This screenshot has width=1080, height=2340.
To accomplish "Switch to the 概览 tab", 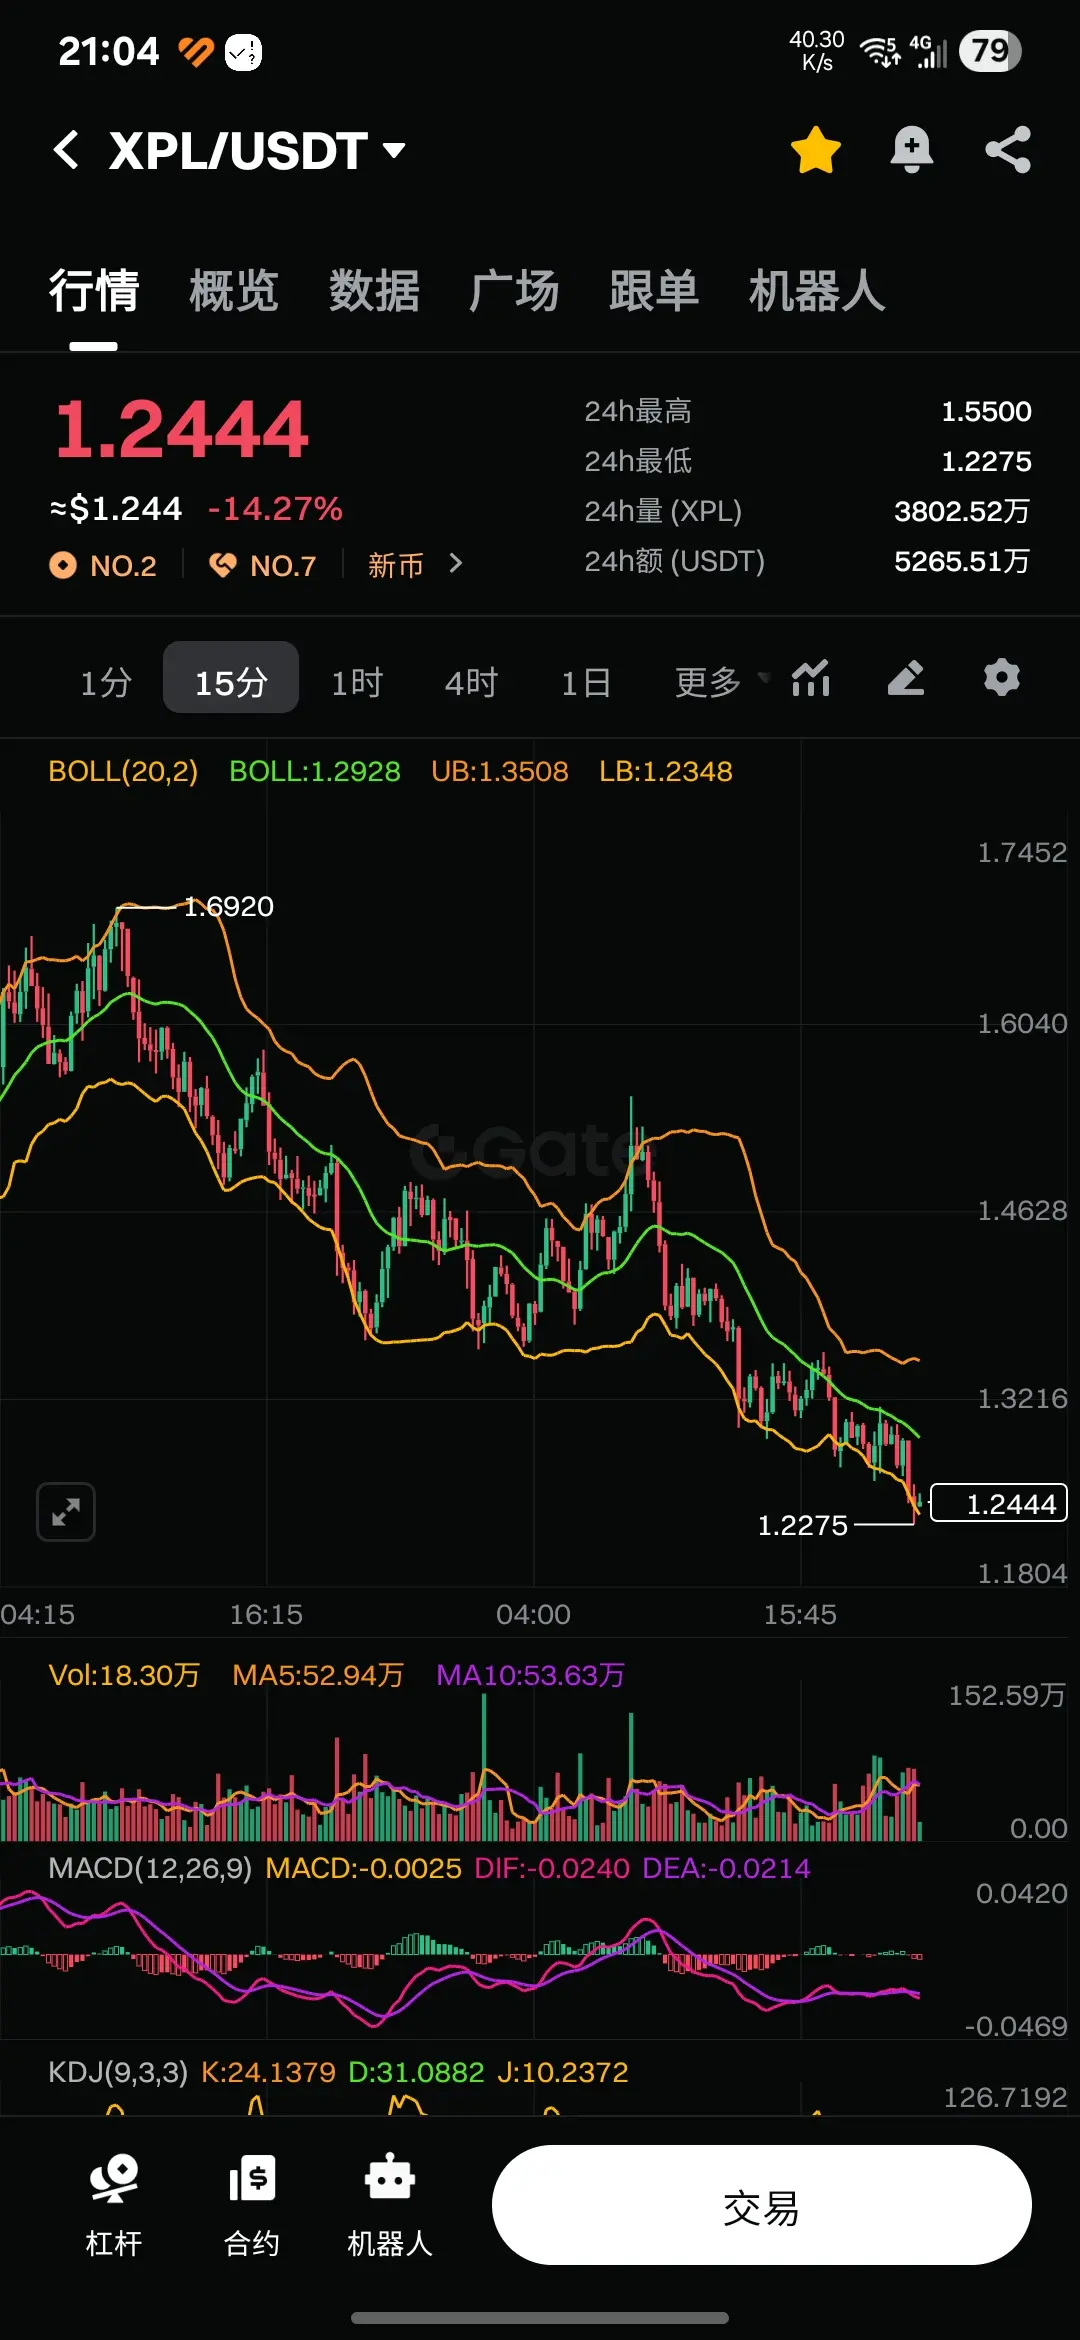I will pyautogui.click(x=234, y=291).
